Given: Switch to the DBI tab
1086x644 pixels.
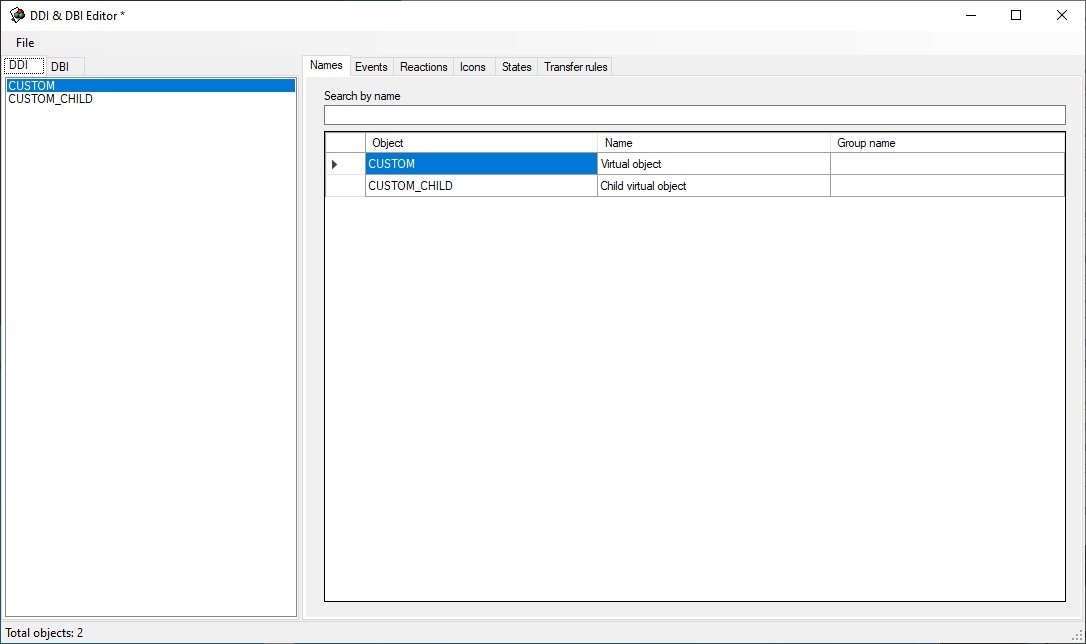Looking at the screenshot, I should (x=60, y=67).
